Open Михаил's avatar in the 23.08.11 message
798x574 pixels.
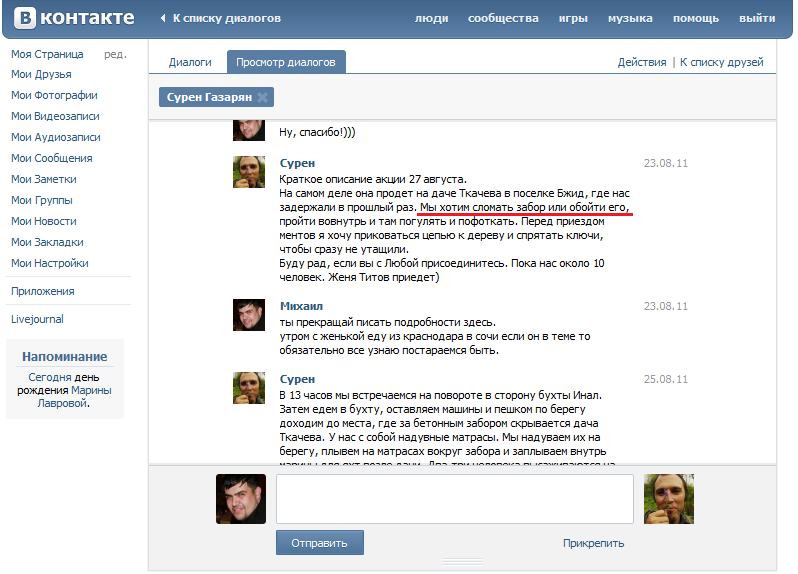click(x=249, y=315)
